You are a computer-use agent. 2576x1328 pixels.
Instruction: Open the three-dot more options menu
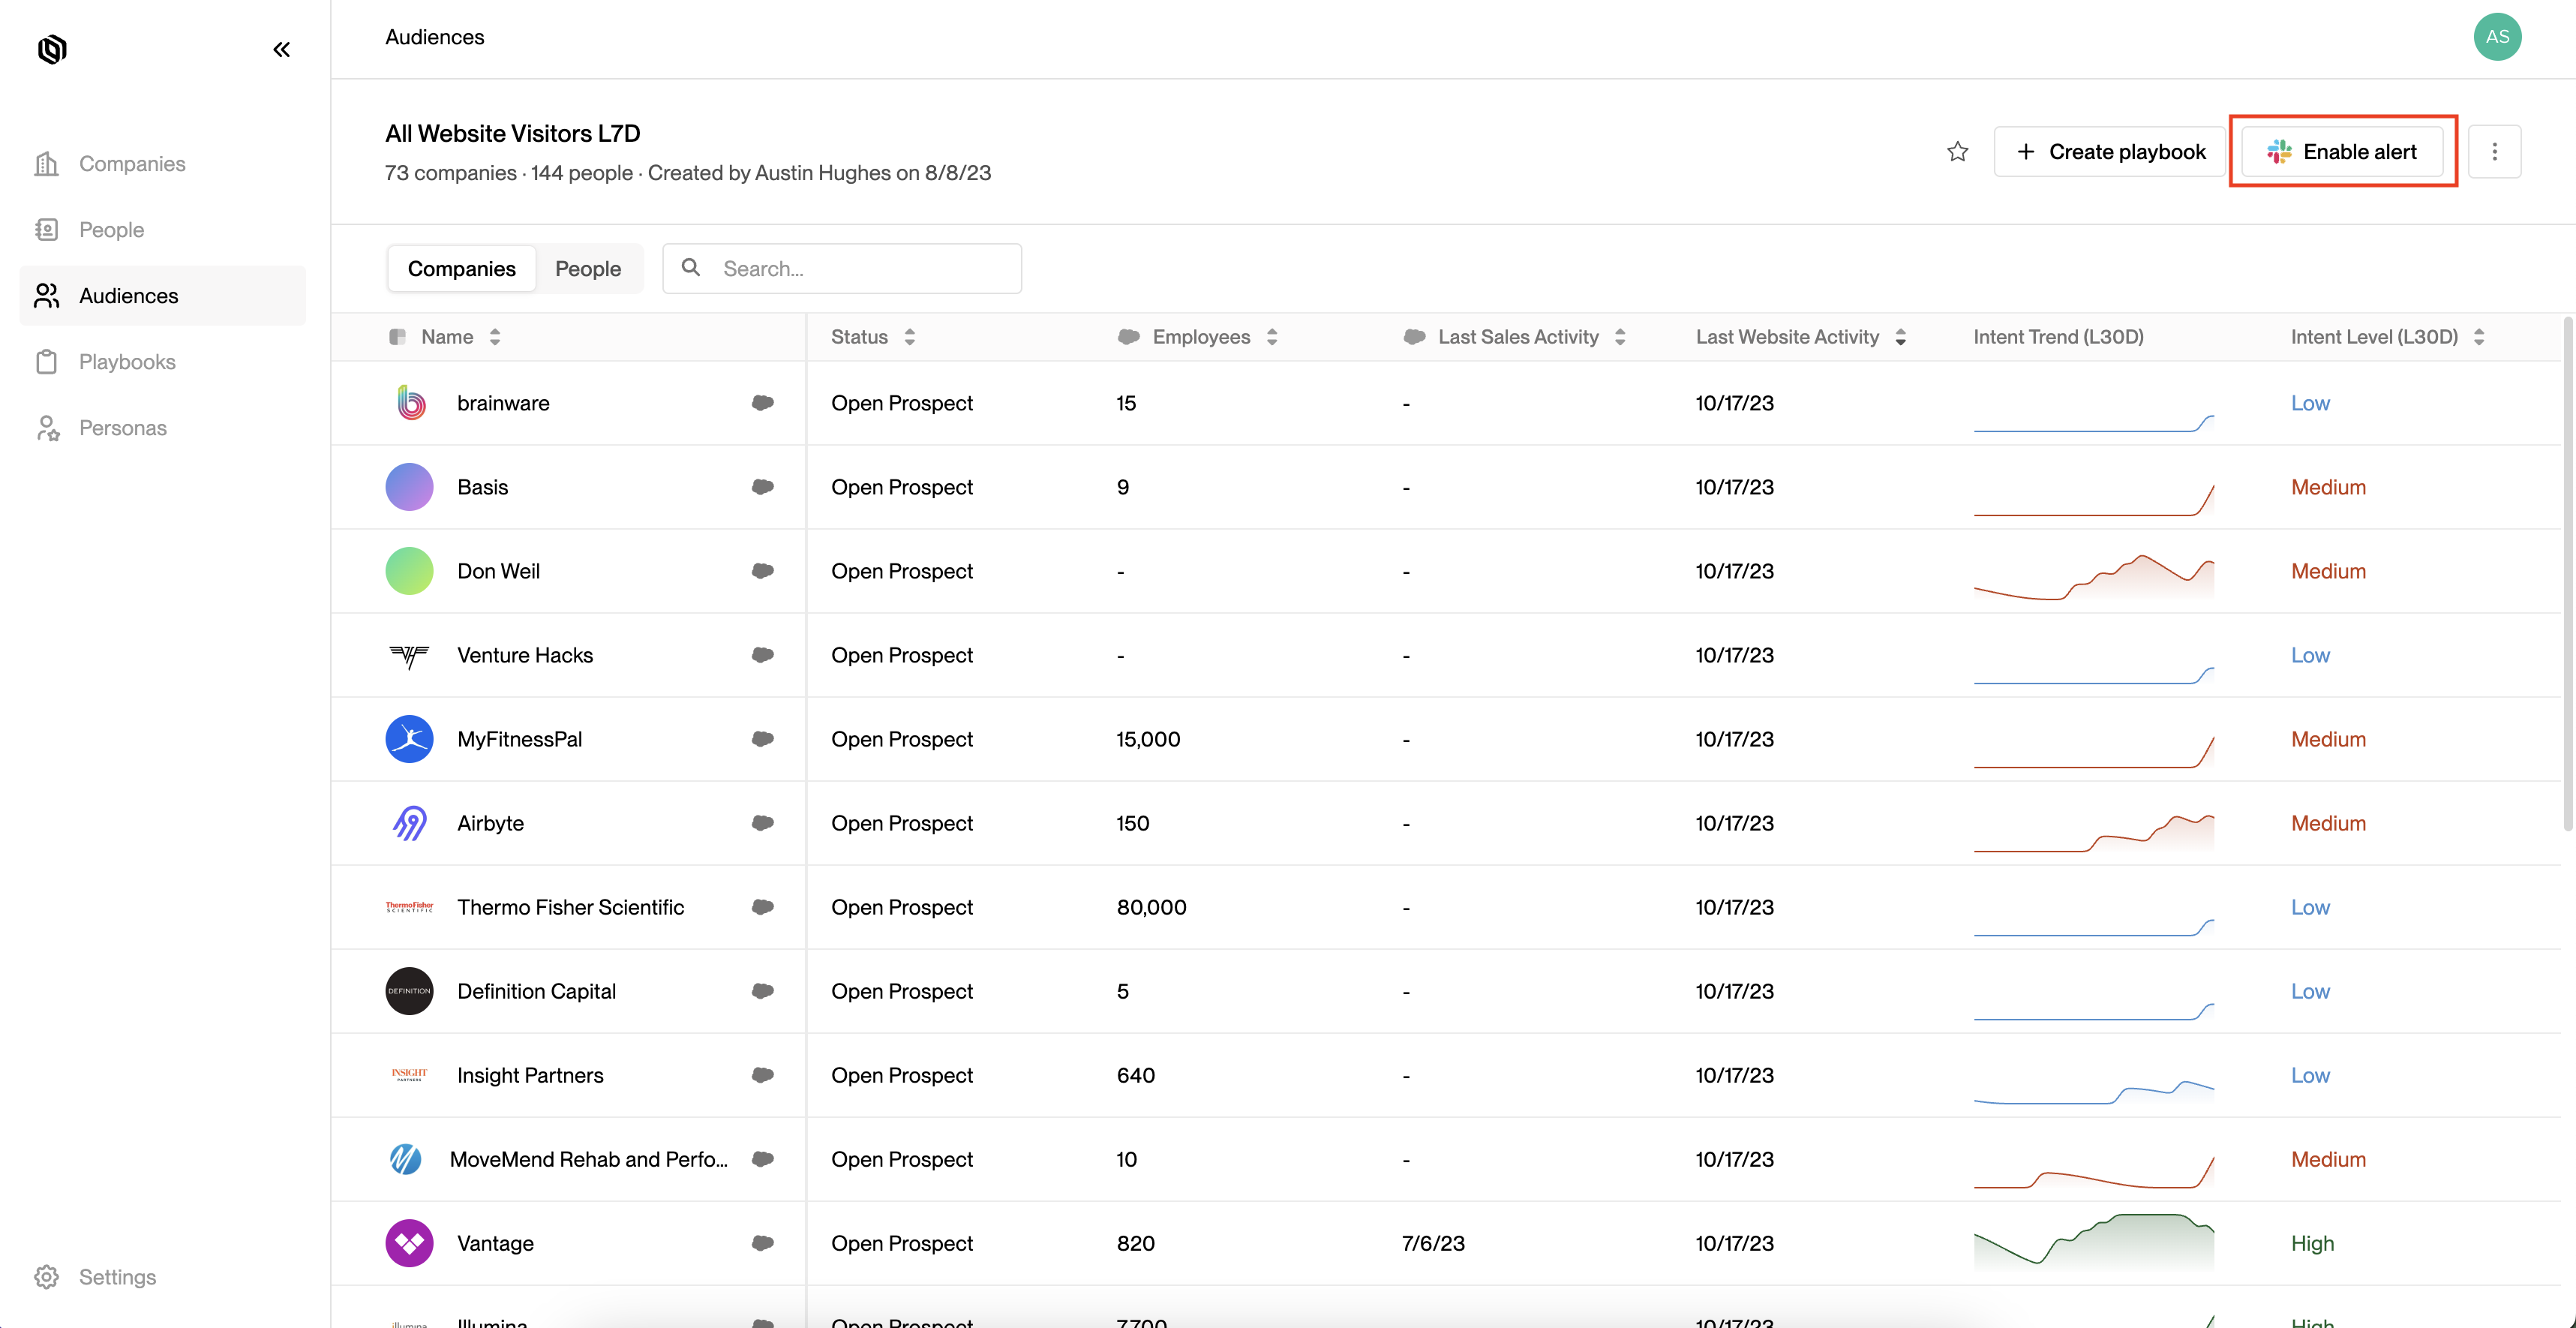coord(2494,151)
